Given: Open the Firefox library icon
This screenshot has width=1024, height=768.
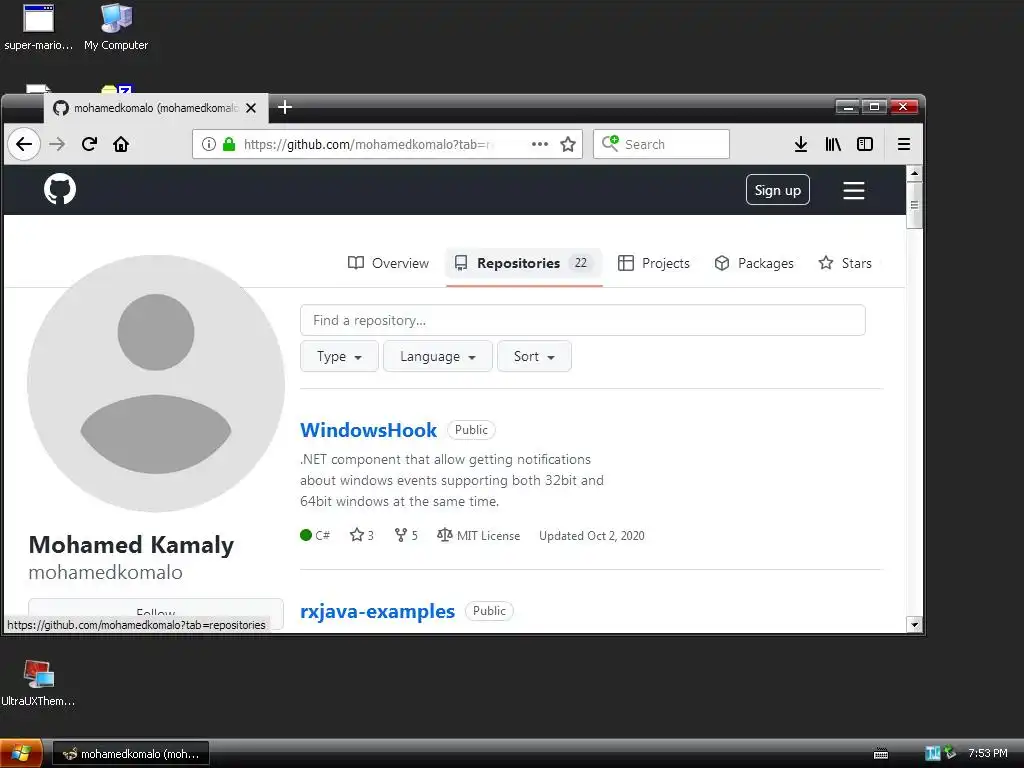Looking at the screenshot, I should click(833, 144).
